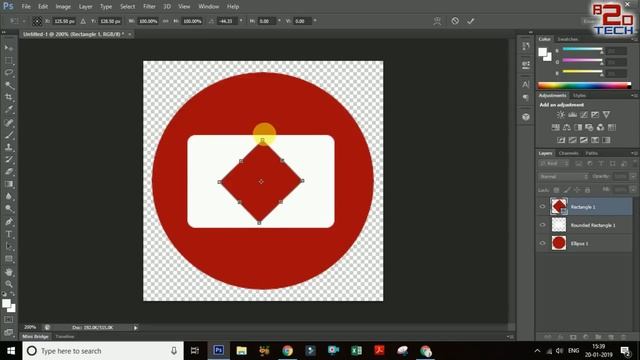Switch to the Swatches tab
Image resolution: width=640 pixels, height=360 pixels.
(568, 39)
